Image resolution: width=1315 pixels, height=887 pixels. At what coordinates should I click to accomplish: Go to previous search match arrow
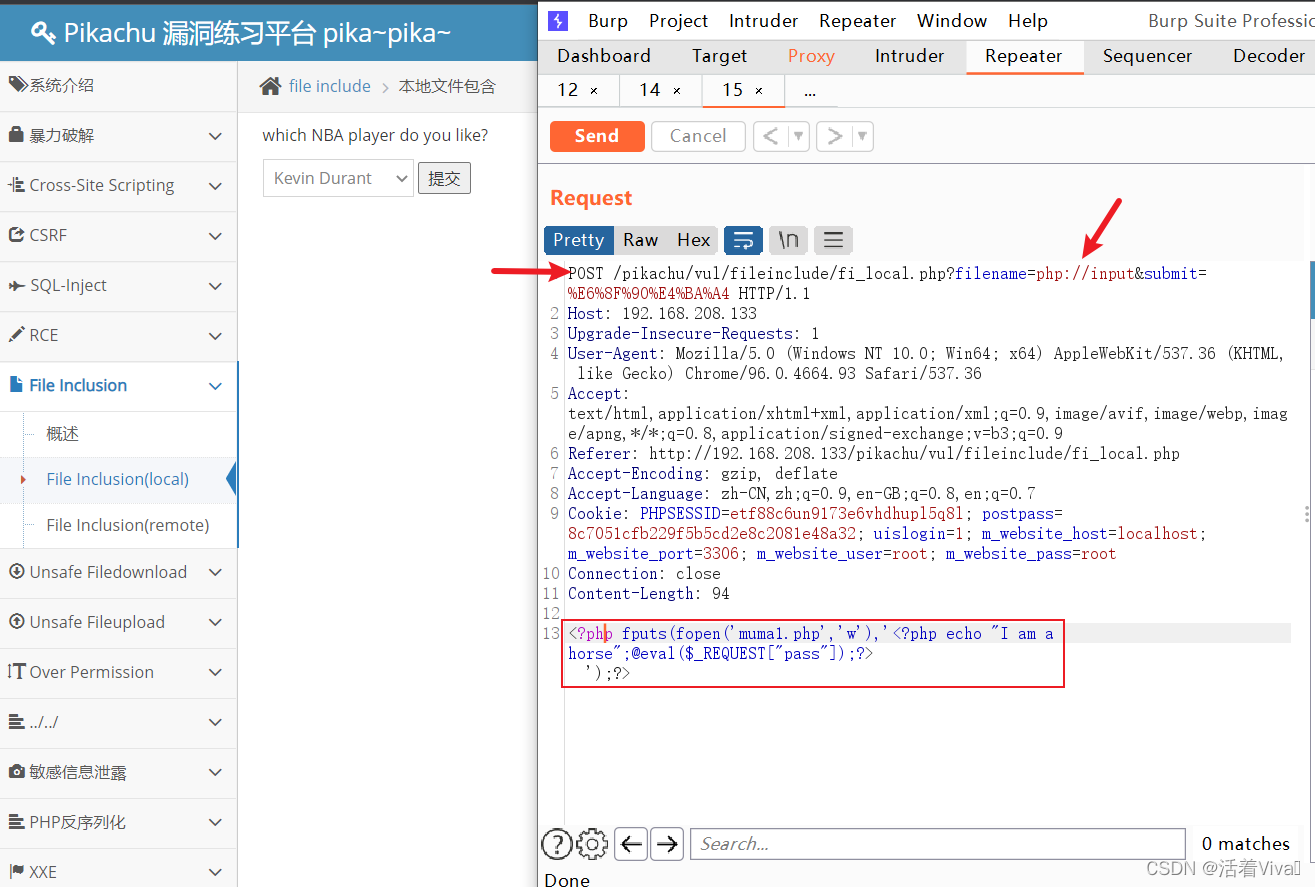tap(630, 844)
